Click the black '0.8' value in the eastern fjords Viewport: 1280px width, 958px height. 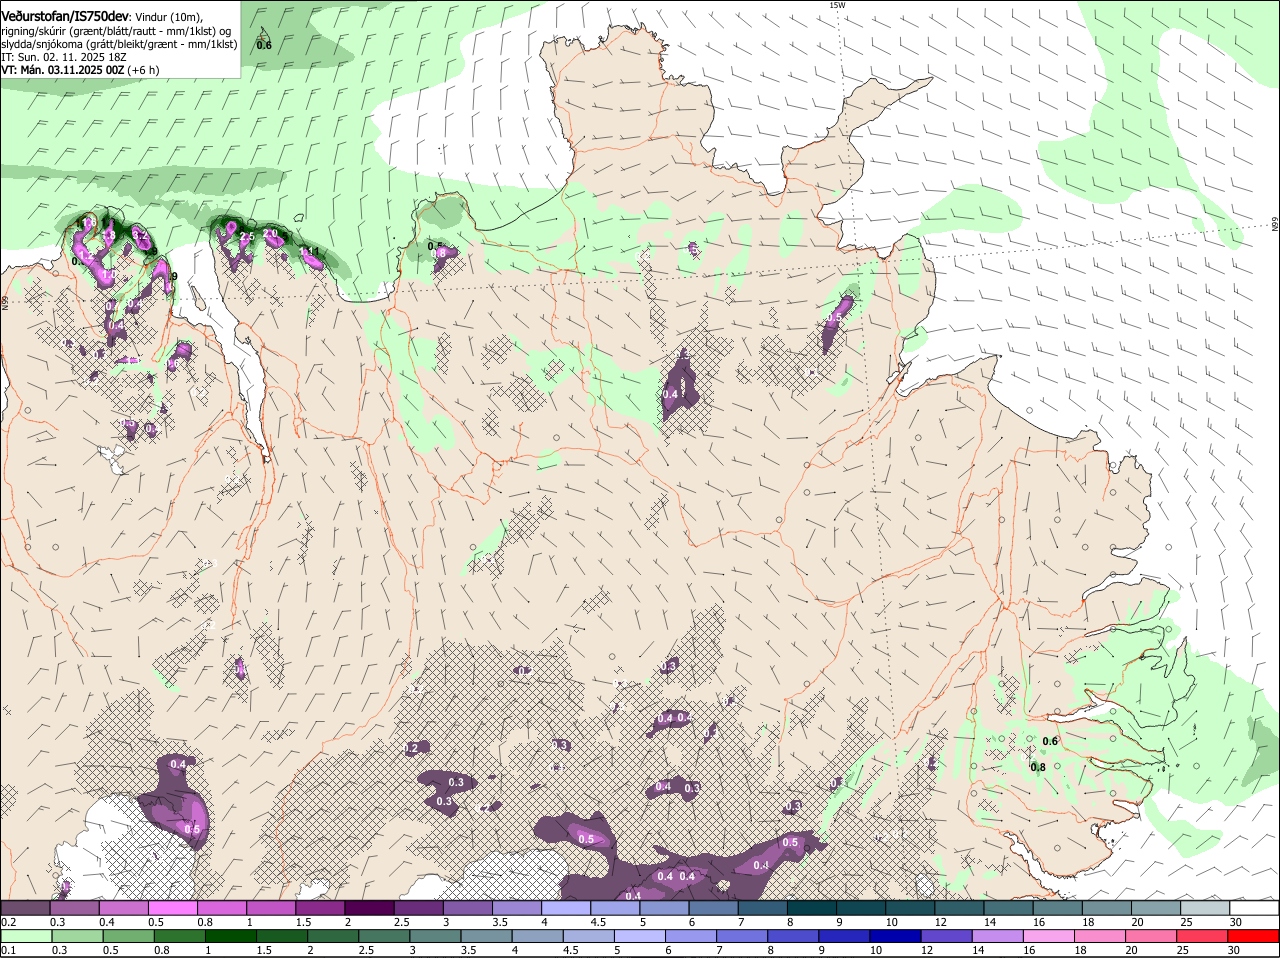pyautogui.click(x=1038, y=767)
